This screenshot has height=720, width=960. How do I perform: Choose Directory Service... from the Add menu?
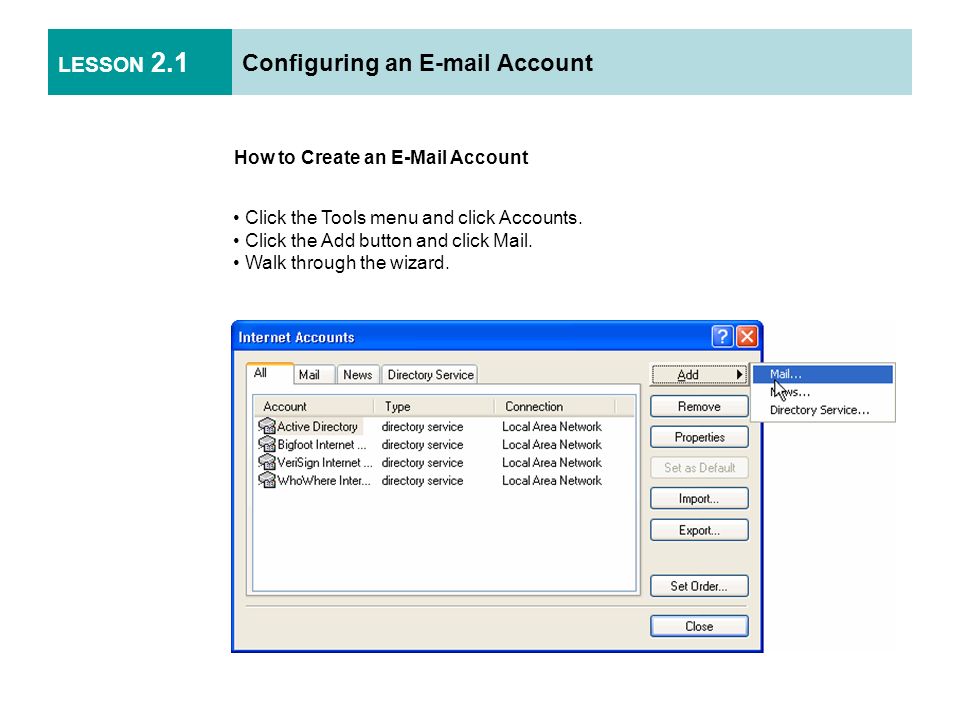coord(823,410)
